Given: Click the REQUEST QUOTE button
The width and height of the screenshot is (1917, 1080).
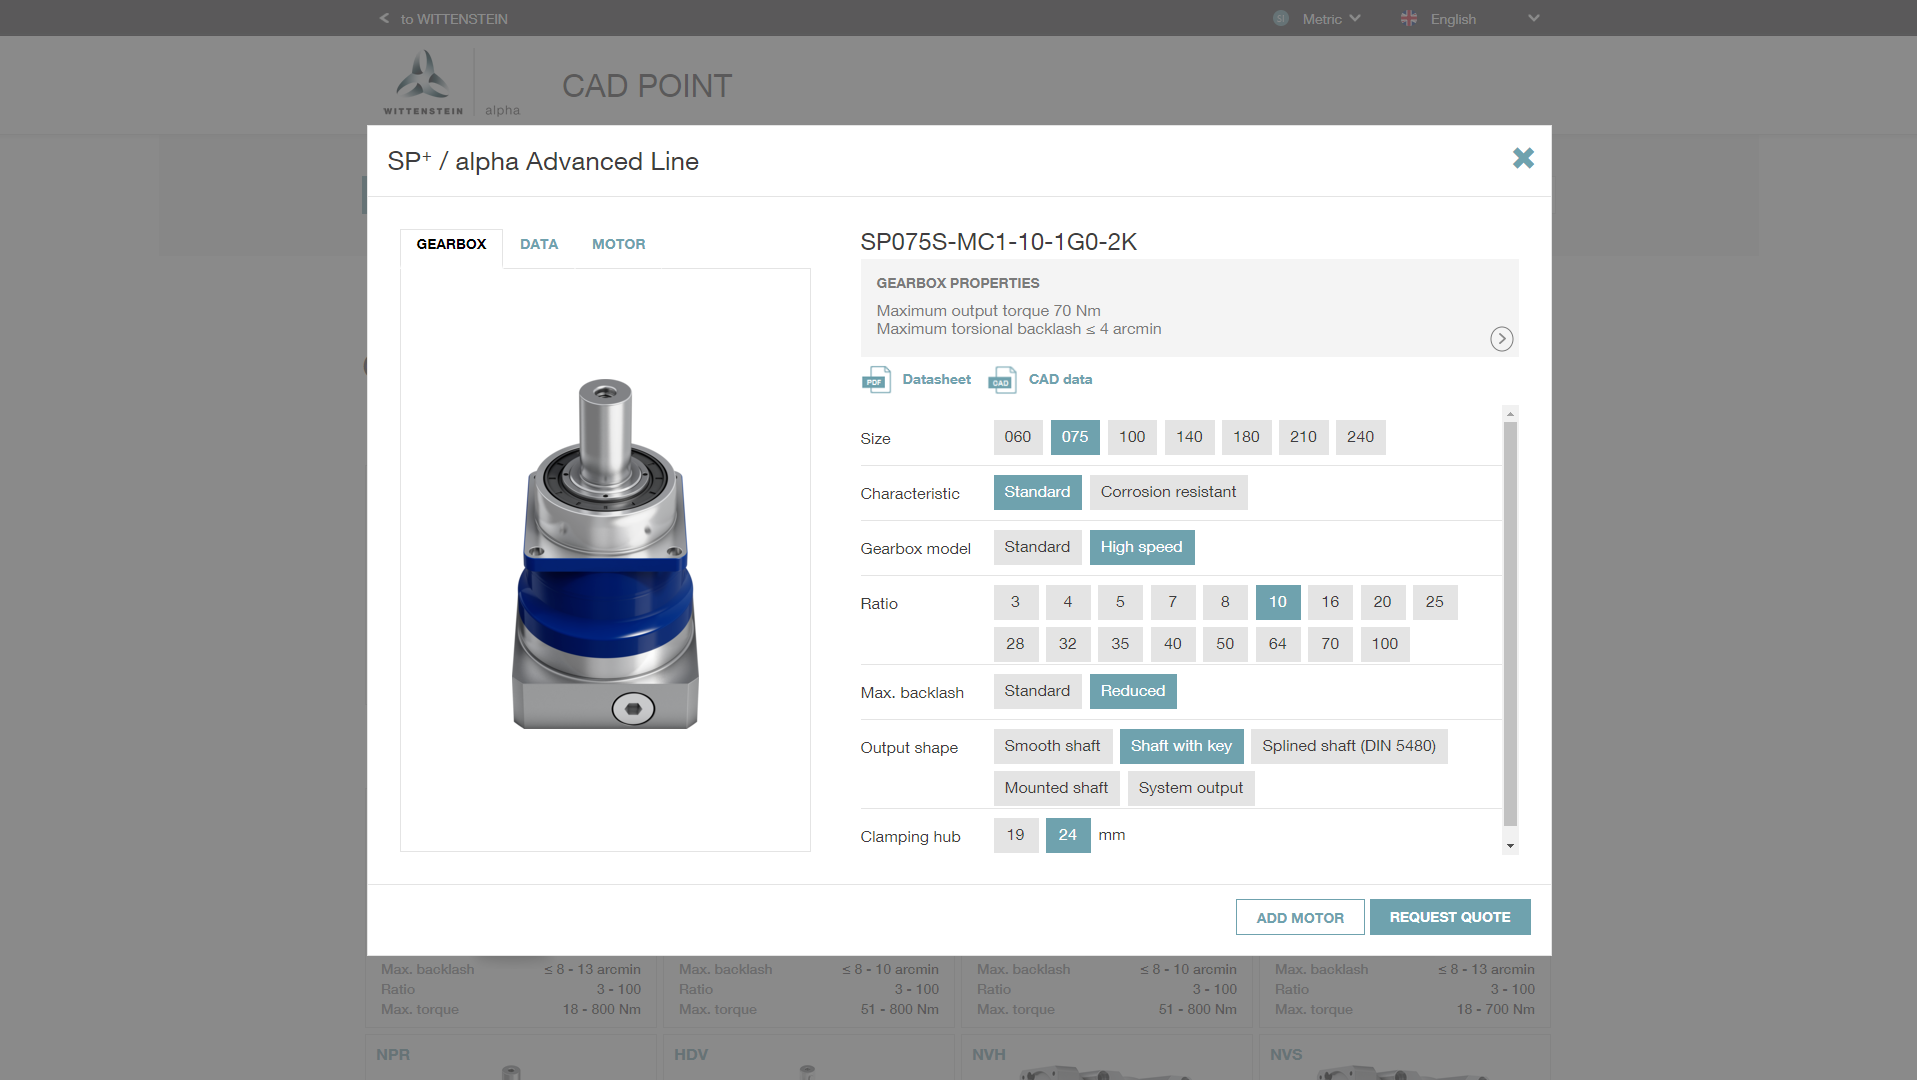Looking at the screenshot, I should (1449, 917).
